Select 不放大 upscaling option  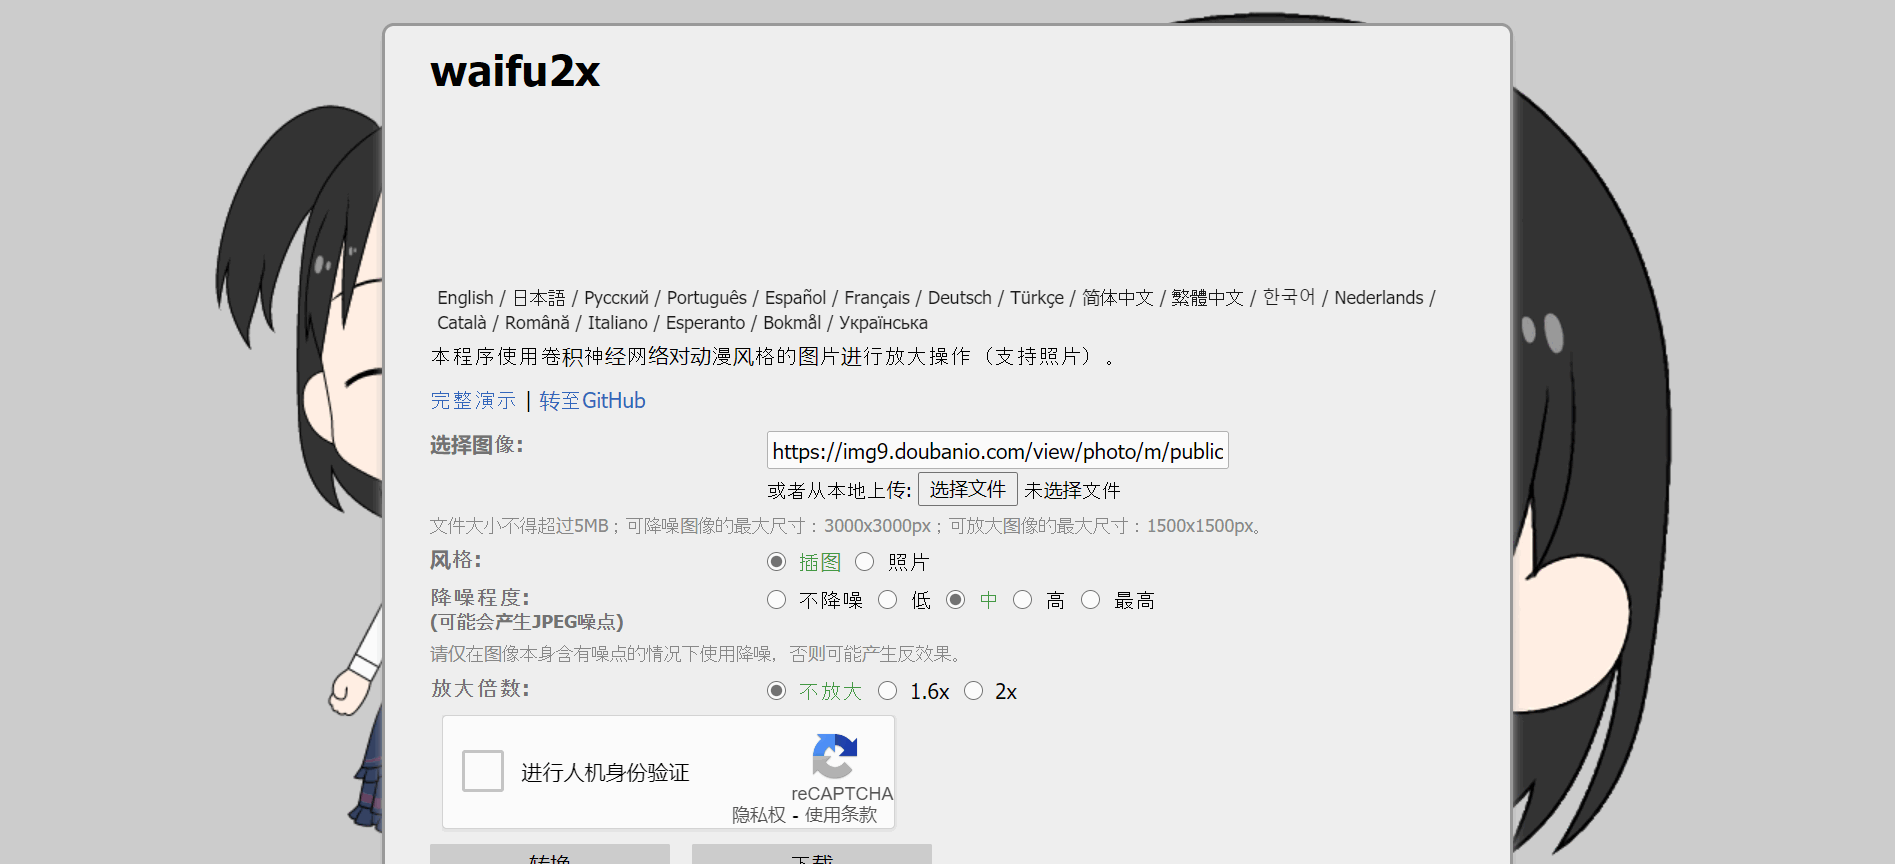776,691
